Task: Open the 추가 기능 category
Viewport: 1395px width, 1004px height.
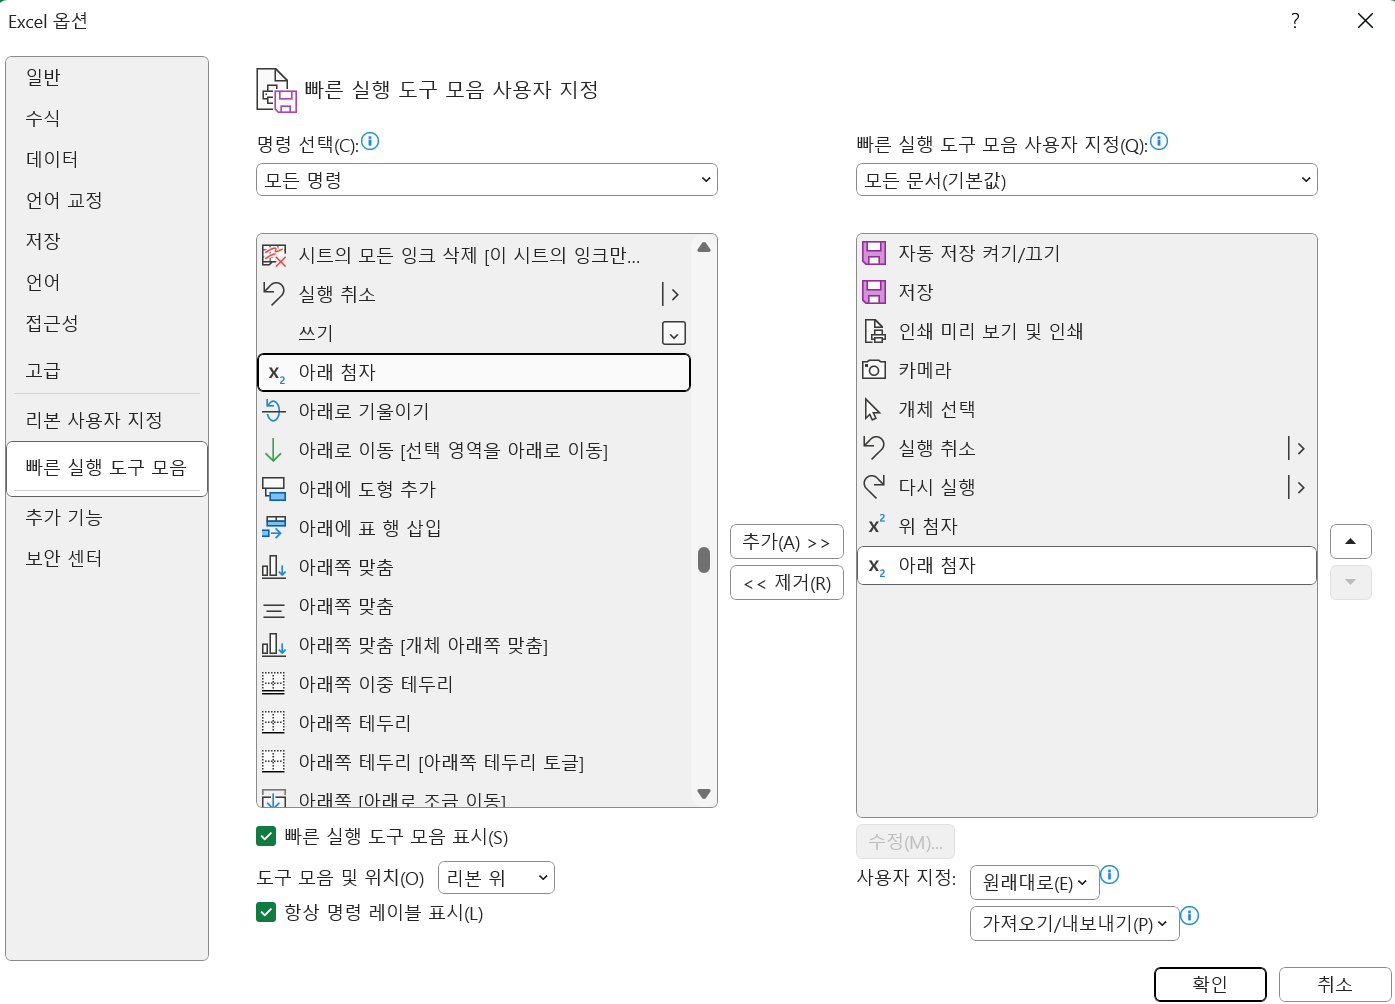Action: click(107, 517)
